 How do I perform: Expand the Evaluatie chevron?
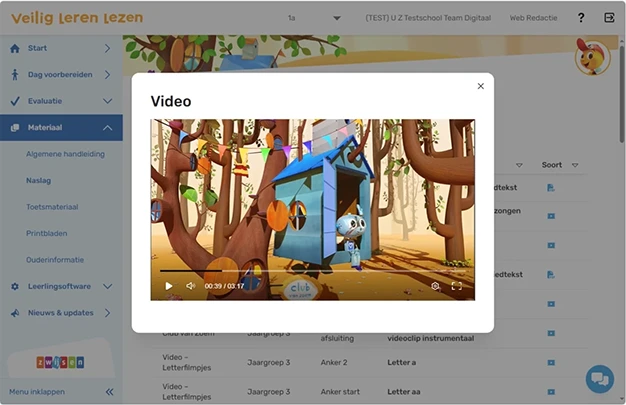pos(107,101)
